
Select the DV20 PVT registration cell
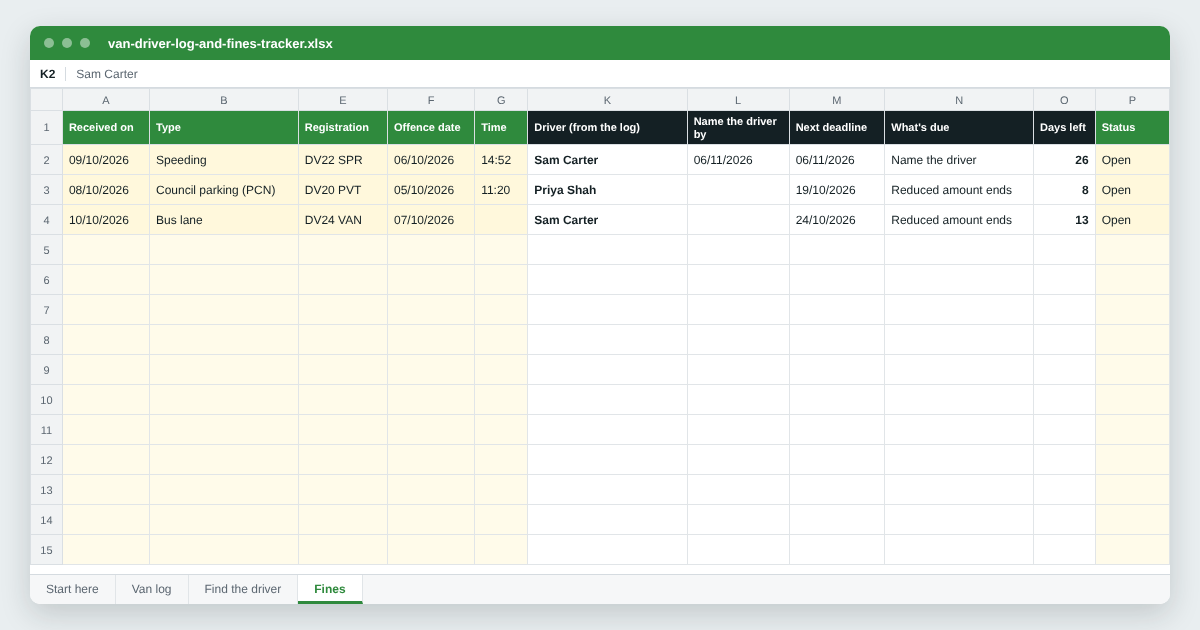pos(343,190)
